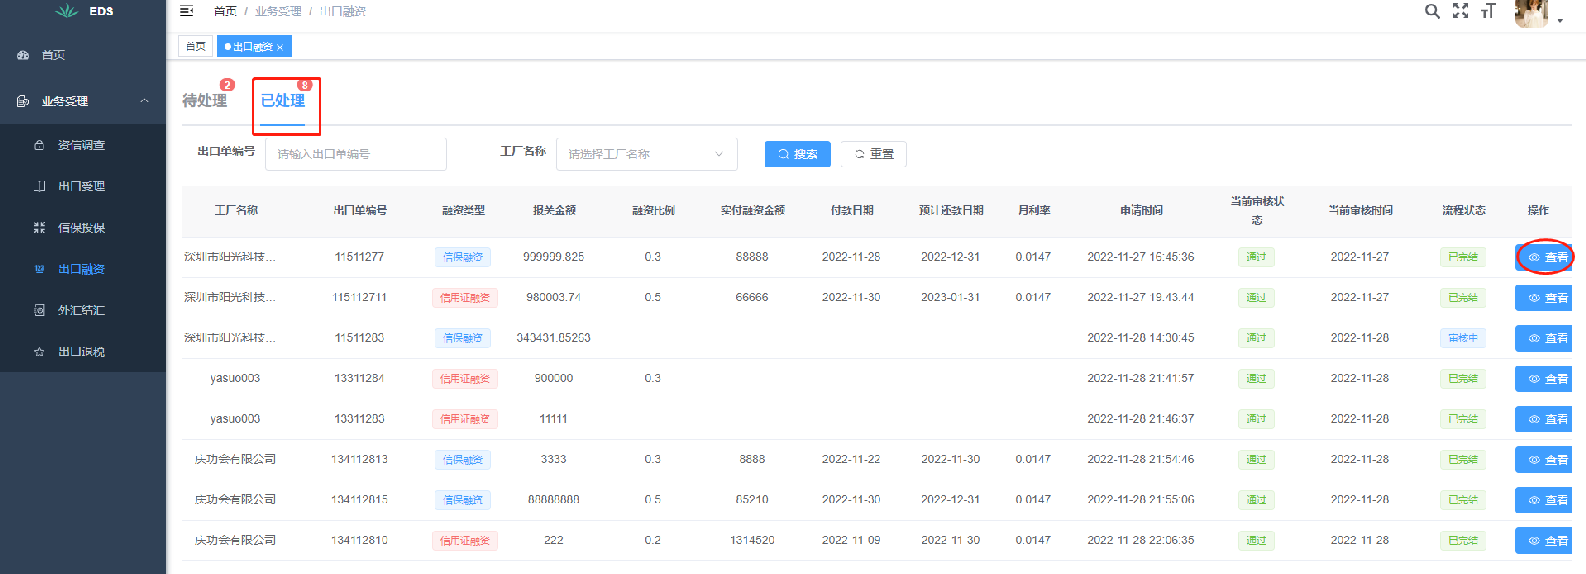Click the blue 搜索 button
1586x574 pixels.
coord(798,154)
